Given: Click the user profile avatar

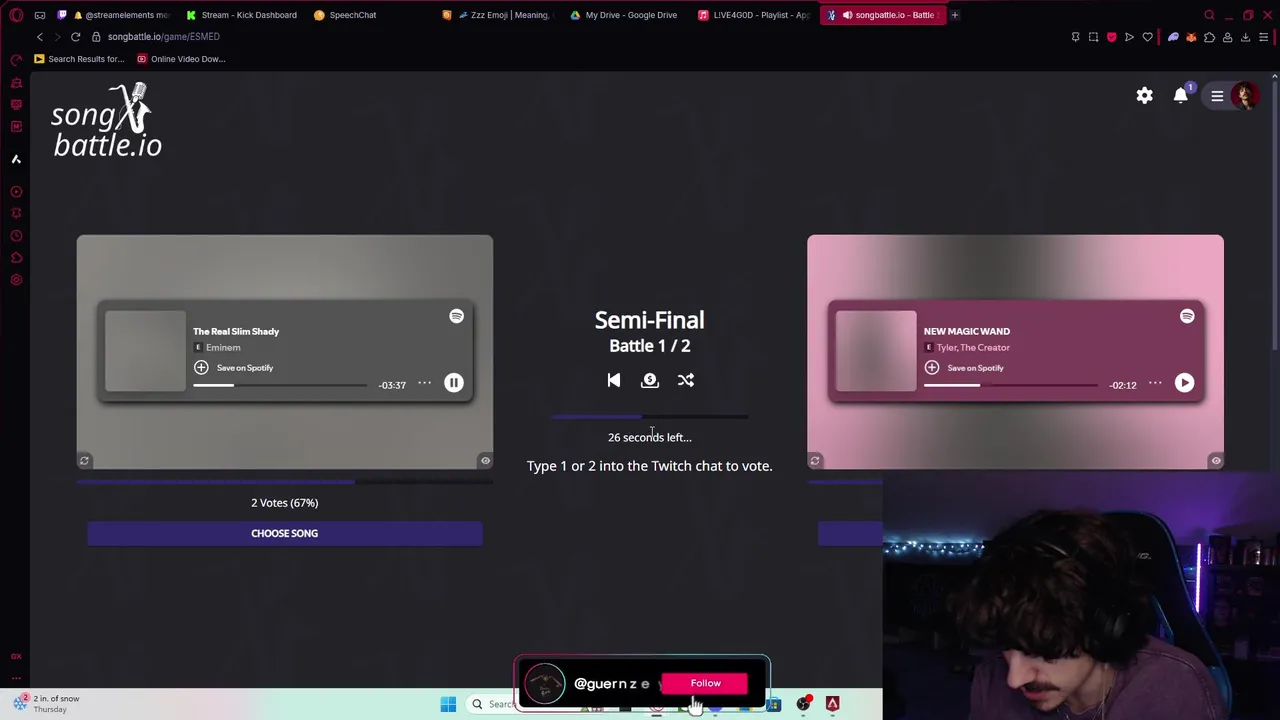Looking at the screenshot, I should click(1245, 96).
